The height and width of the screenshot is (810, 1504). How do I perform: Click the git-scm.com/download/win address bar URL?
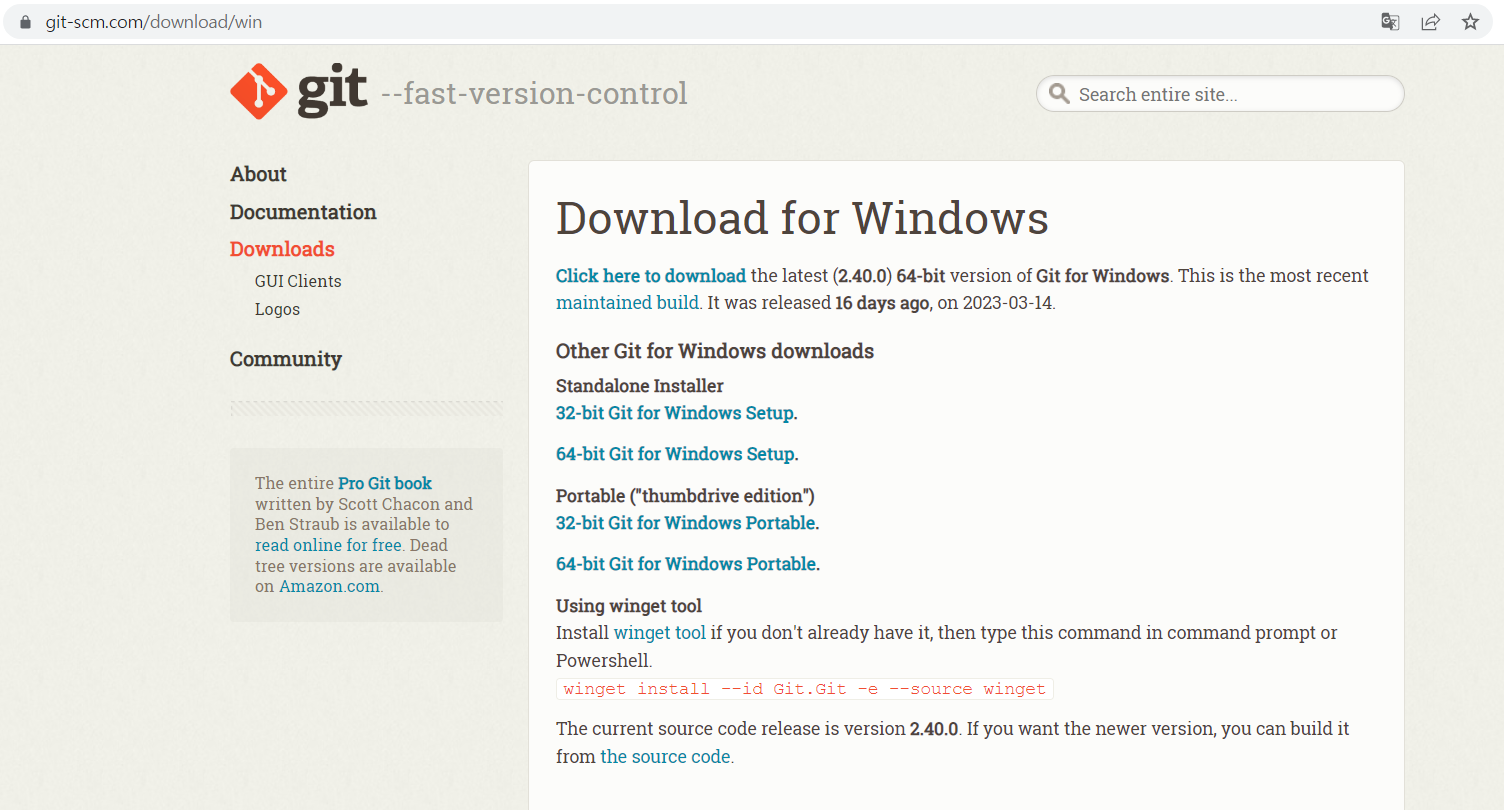coord(154,21)
